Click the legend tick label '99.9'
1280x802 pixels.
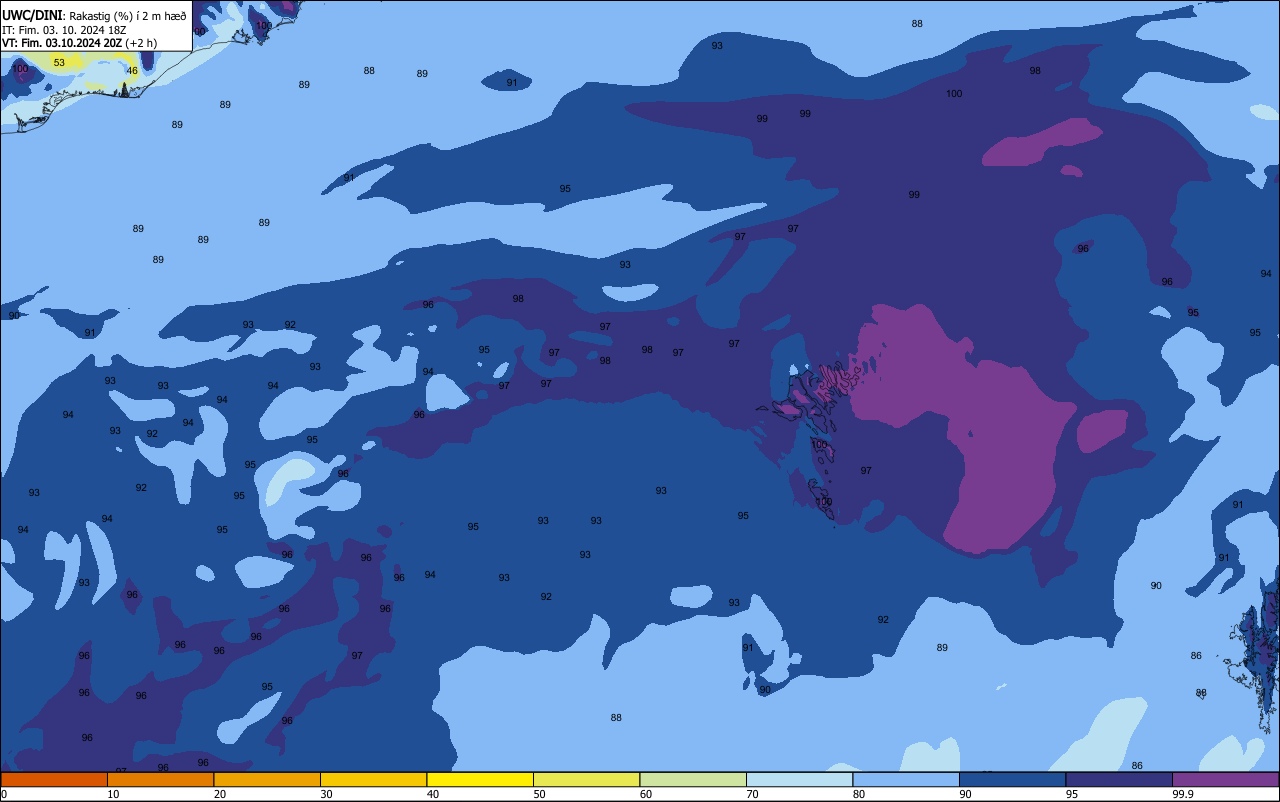(x=1183, y=794)
